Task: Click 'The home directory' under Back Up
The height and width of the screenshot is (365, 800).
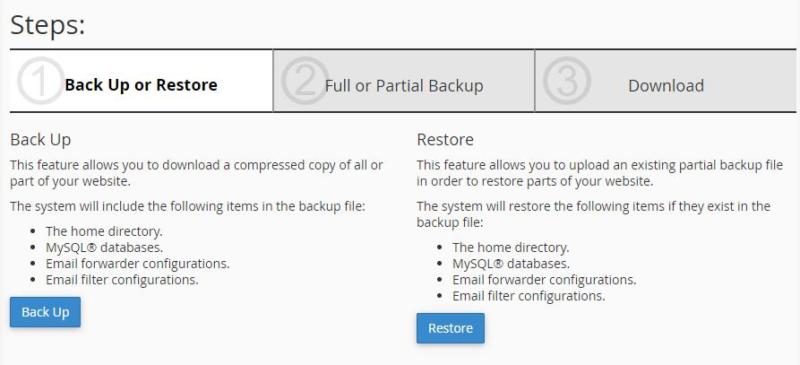Action: click(104, 231)
